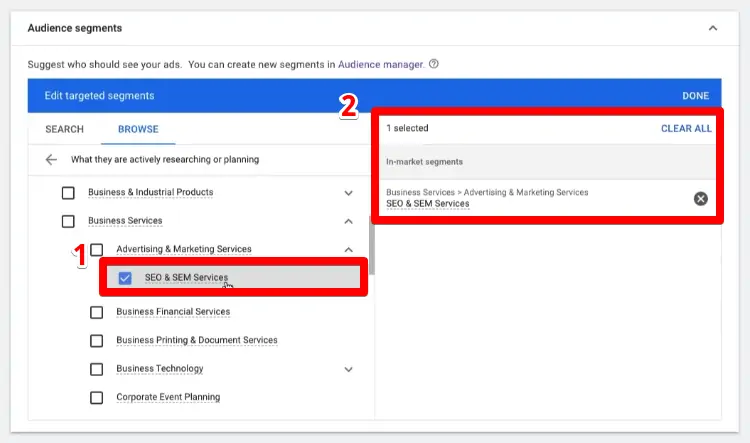Click the back arrow in browse panel
Screen dimensions: 750x443
click(x=51, y=160)
